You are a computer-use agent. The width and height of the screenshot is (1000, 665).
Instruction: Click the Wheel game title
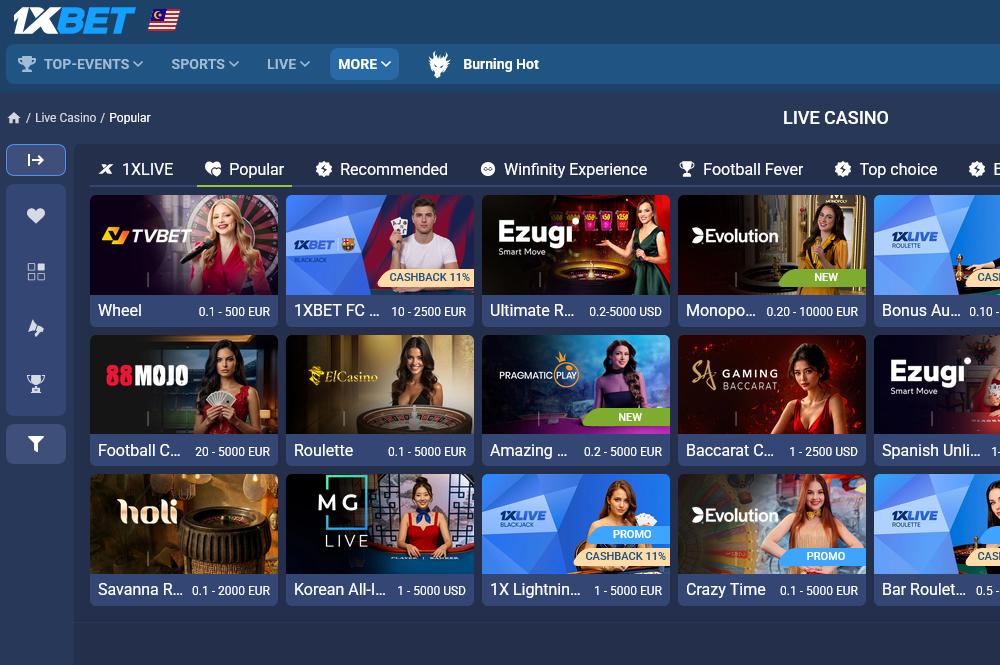pyautogui.click(x=120, y=311)
